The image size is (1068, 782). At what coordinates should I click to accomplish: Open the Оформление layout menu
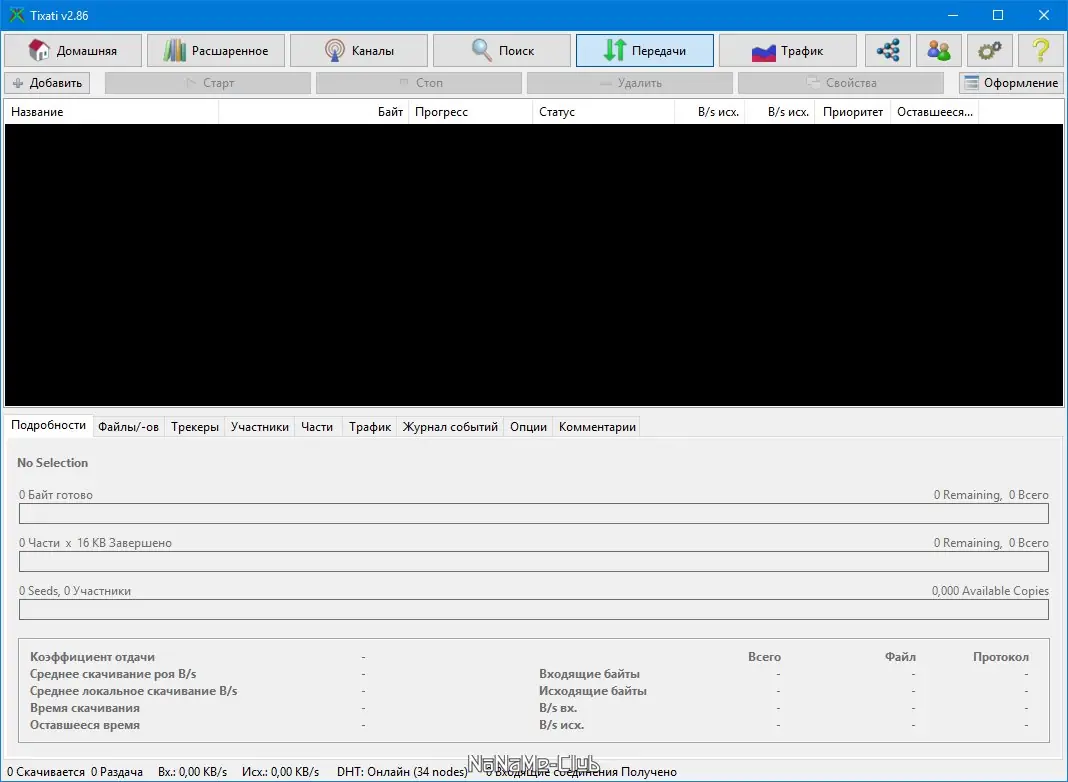tap(1011, 83)
